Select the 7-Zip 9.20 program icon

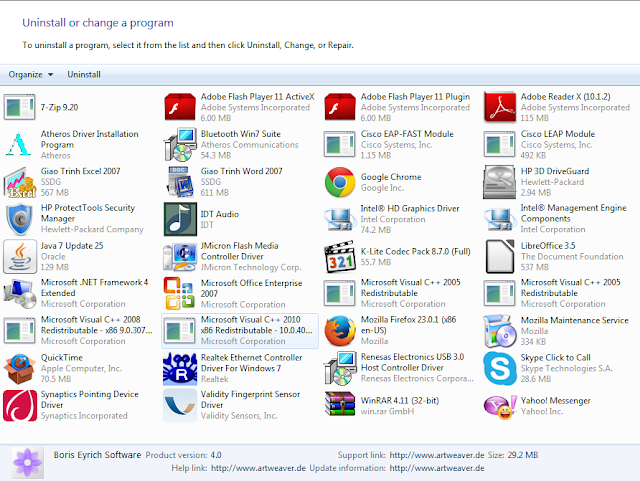[19, 107]
